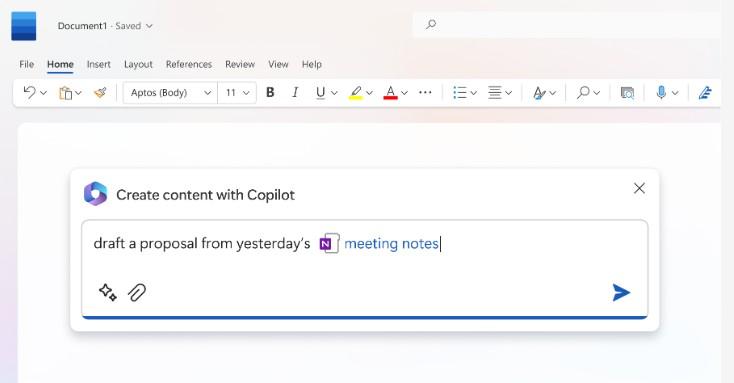Open the Help tab

(312, 64)
